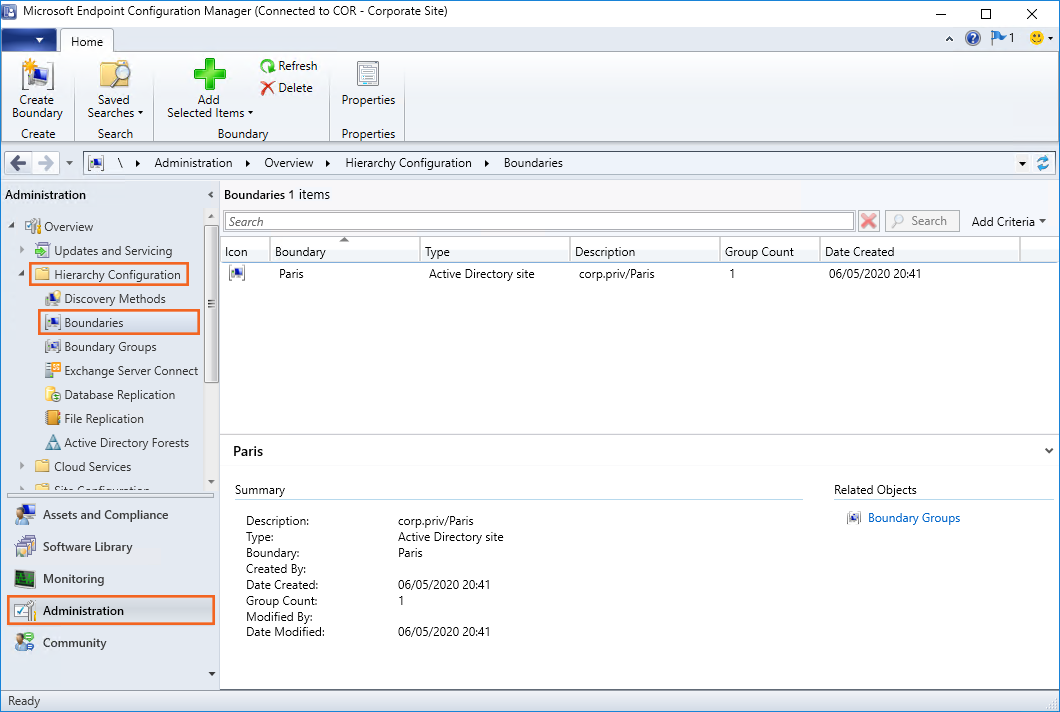Switch to the Software Library workspace
Viewport: 1060px width, 712px height.
(87, 547)
